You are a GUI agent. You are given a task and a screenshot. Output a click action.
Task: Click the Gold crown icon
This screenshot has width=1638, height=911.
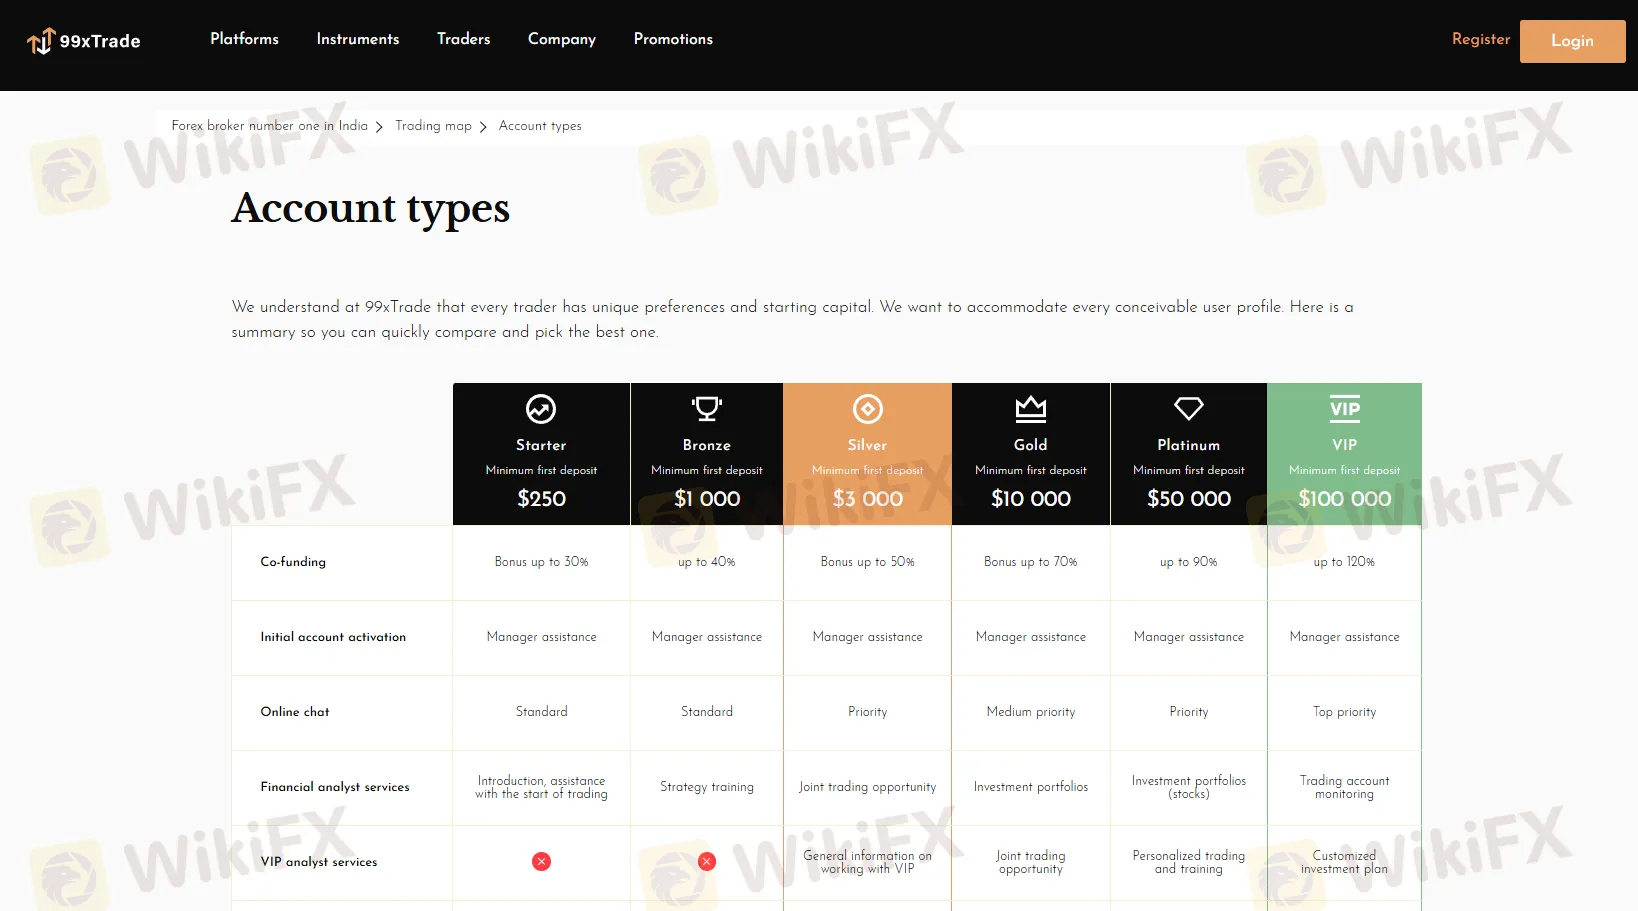click(1030, 408)
